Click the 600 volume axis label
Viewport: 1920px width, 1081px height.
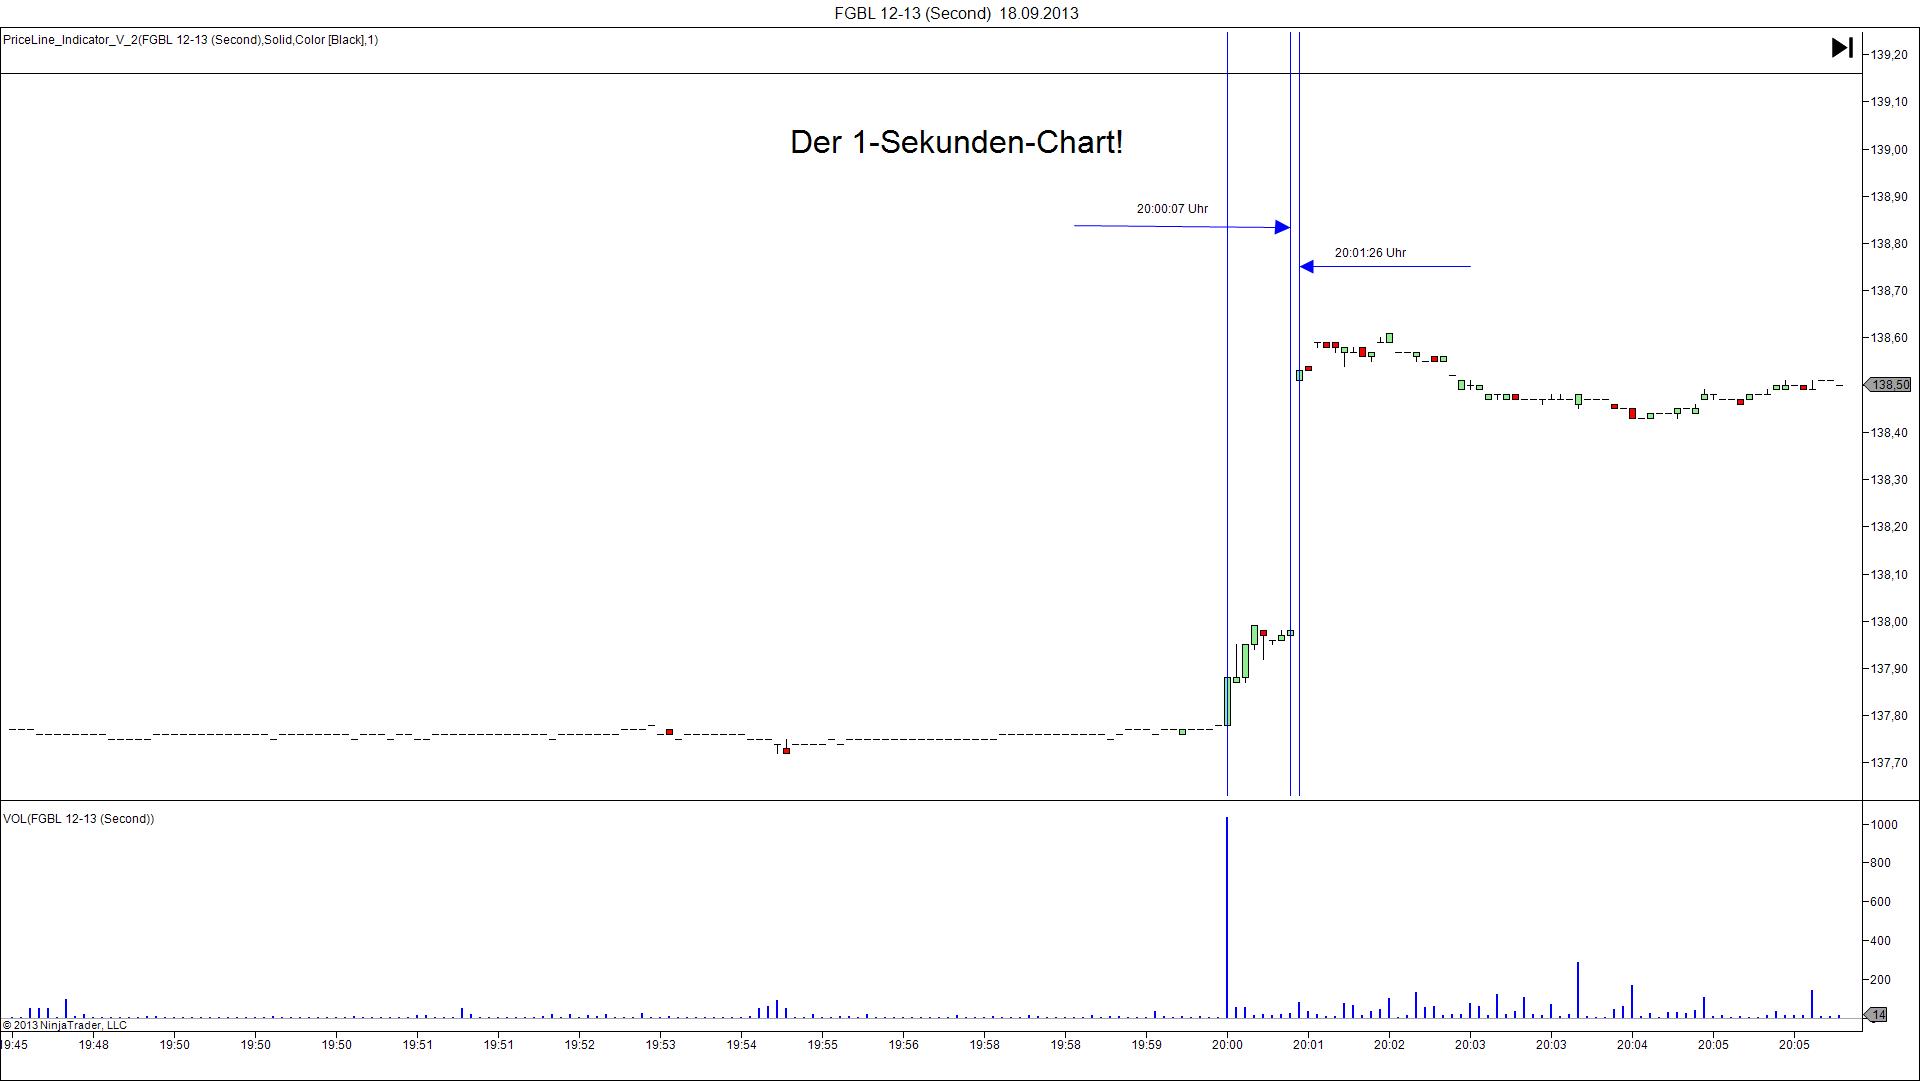tap(1881, 902)
